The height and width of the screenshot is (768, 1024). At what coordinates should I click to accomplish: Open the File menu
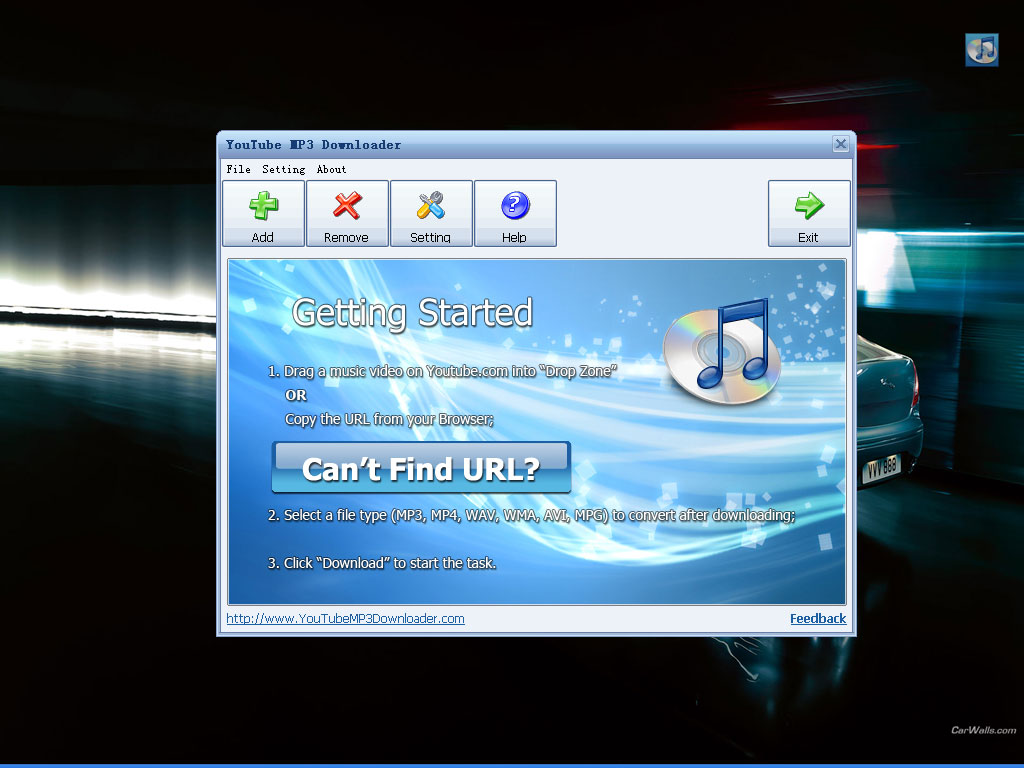(238, 169)
